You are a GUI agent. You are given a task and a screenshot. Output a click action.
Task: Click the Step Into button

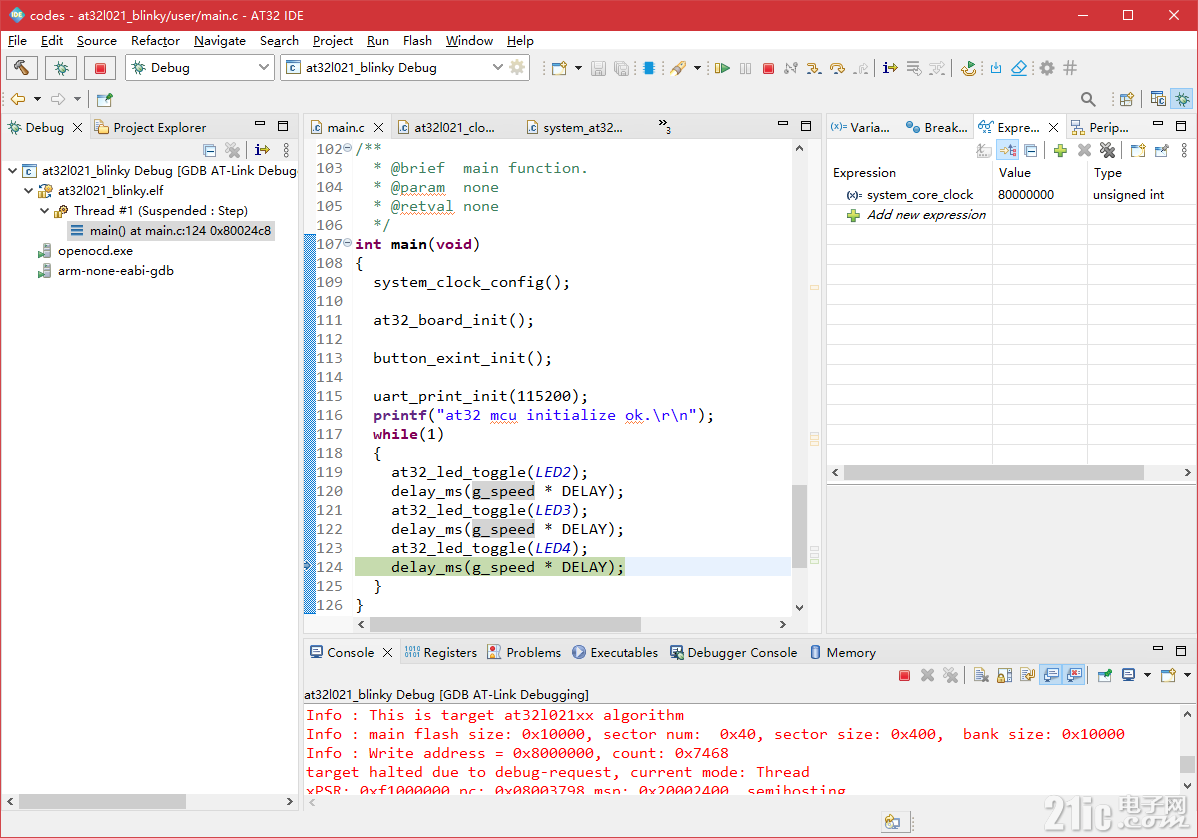click(814, 68)
